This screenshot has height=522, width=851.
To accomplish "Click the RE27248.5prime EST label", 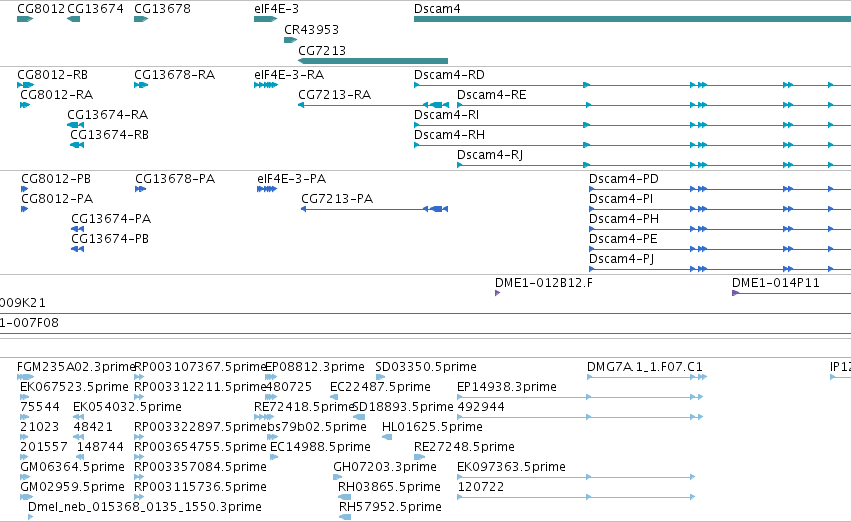I will pyautogui.click(x=465, y=447).
